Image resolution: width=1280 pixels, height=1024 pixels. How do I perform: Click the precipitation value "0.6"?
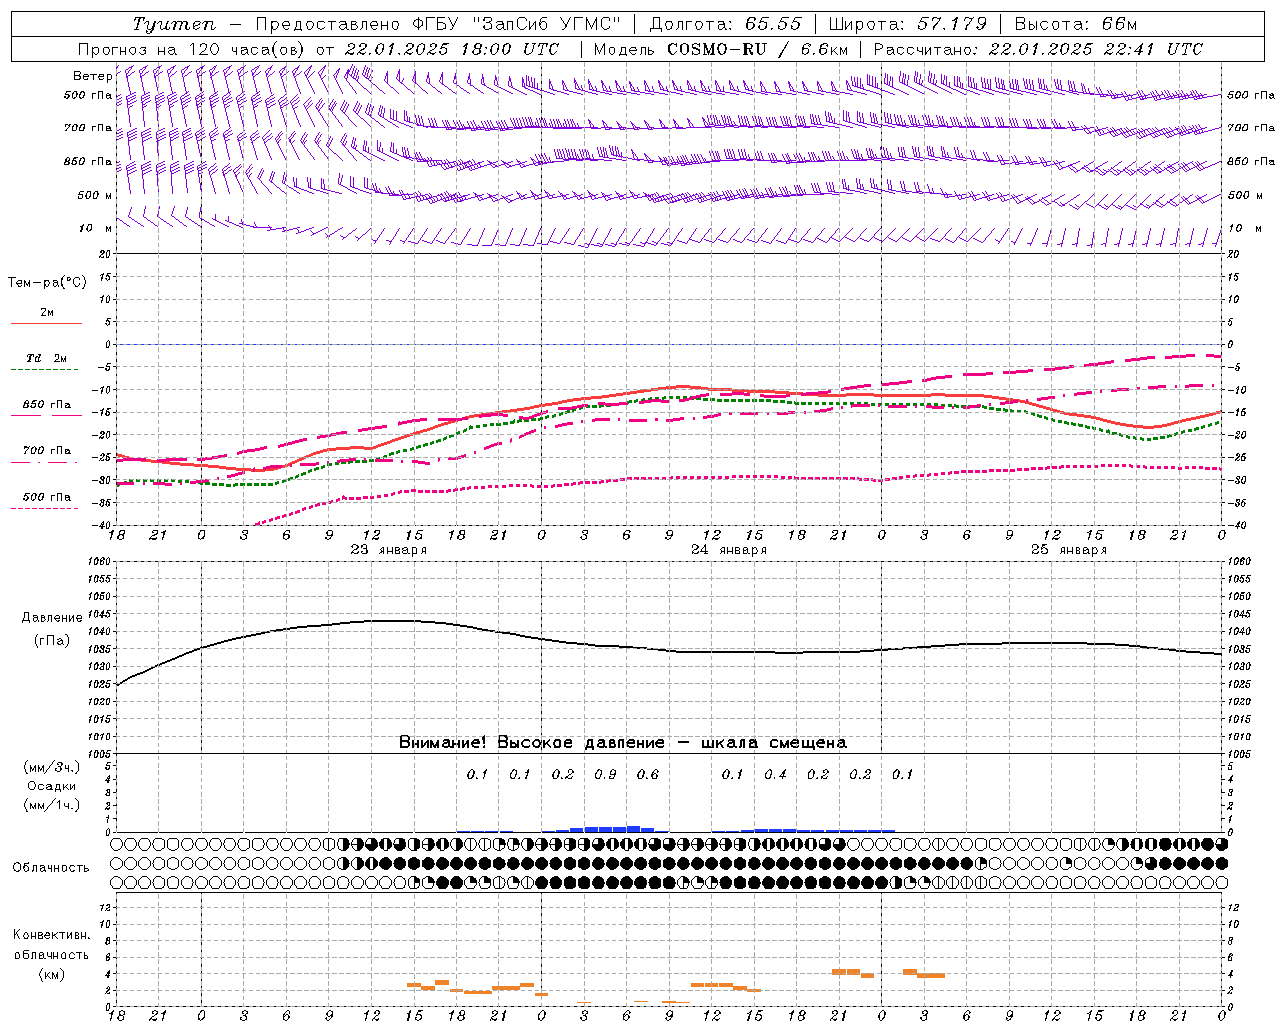648,774
